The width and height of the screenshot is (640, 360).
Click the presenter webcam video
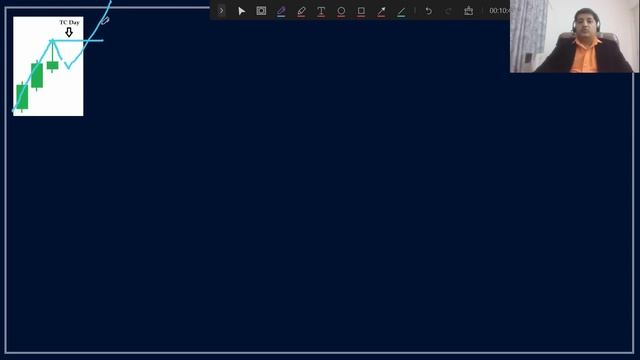pos(574,36)
